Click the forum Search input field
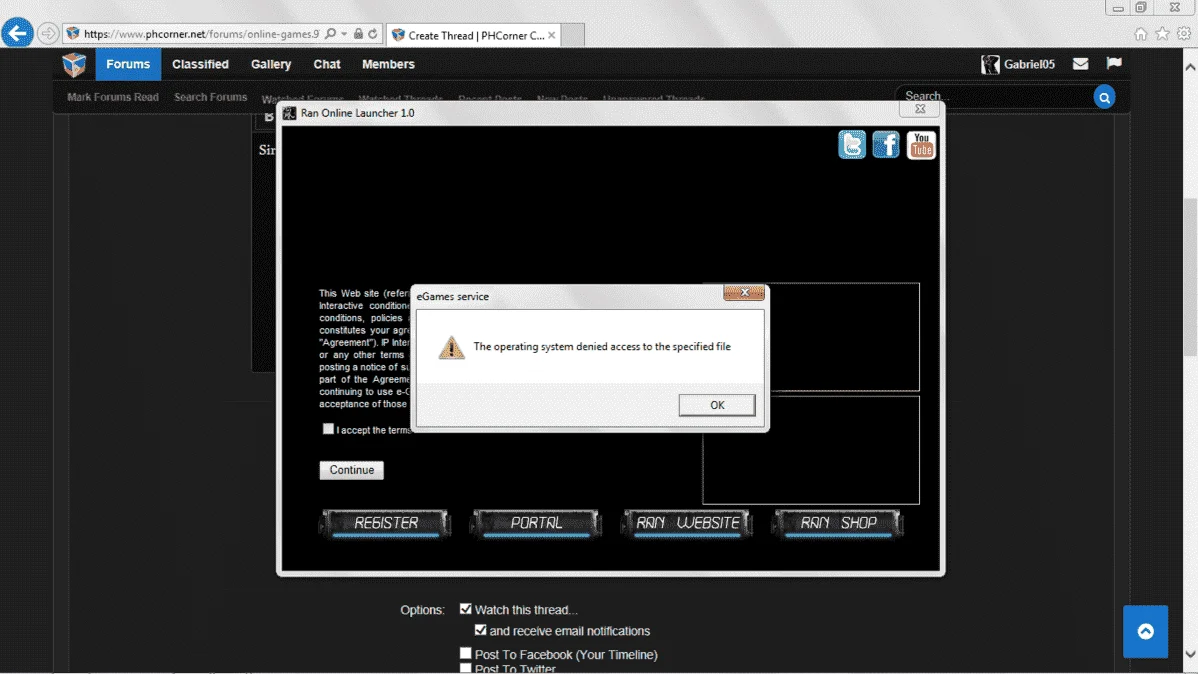The width and height of the screenshot is (1198, 674). 993,96
